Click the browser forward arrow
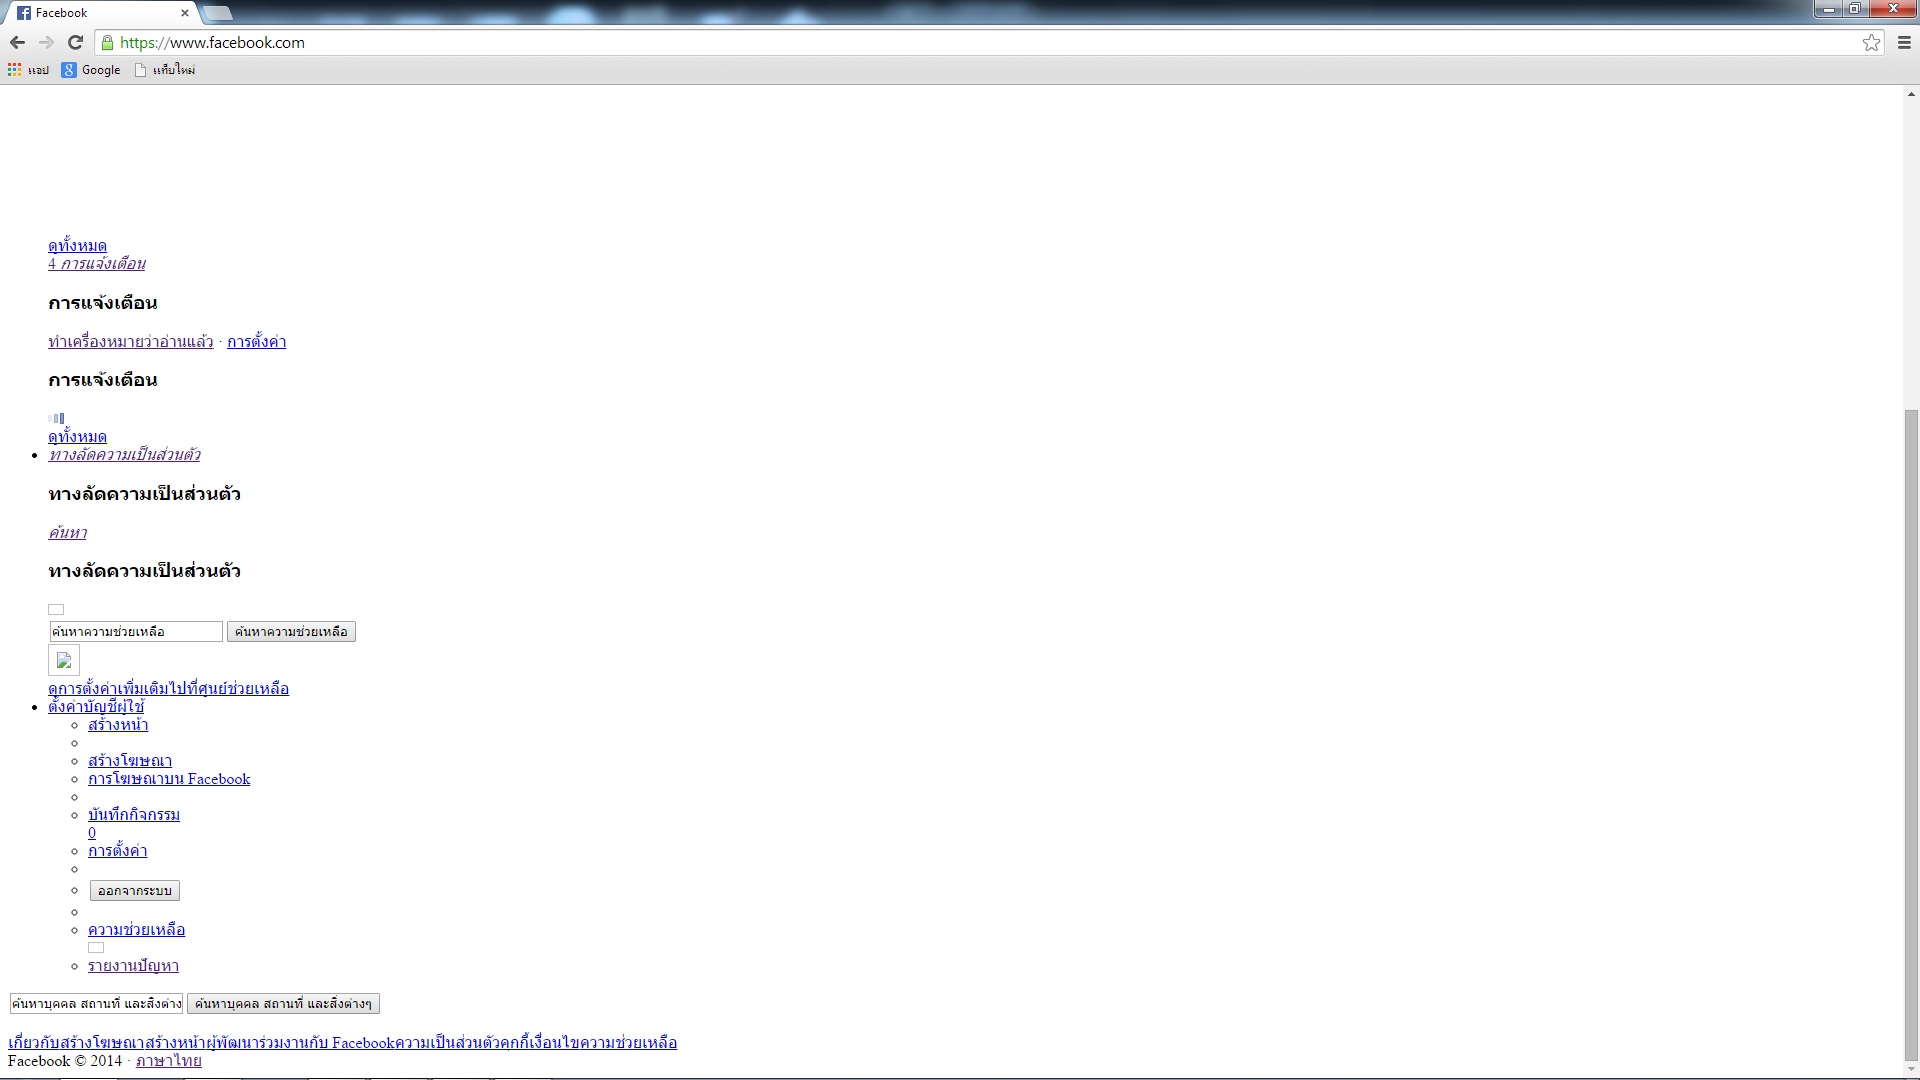The width and height of the screenshot is (1920, 1080). (x=46, y=42)
